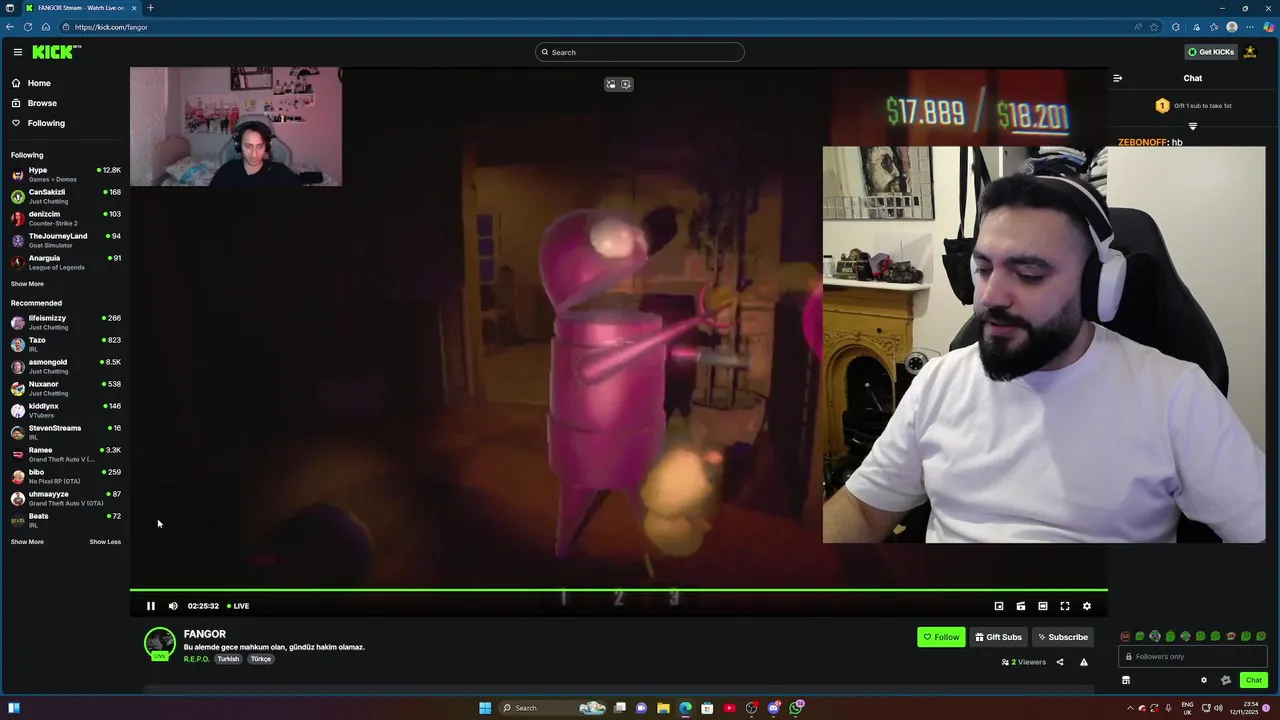Collapse the chat panel
Screen dimensions: 1280x720
coord(1118,78)
